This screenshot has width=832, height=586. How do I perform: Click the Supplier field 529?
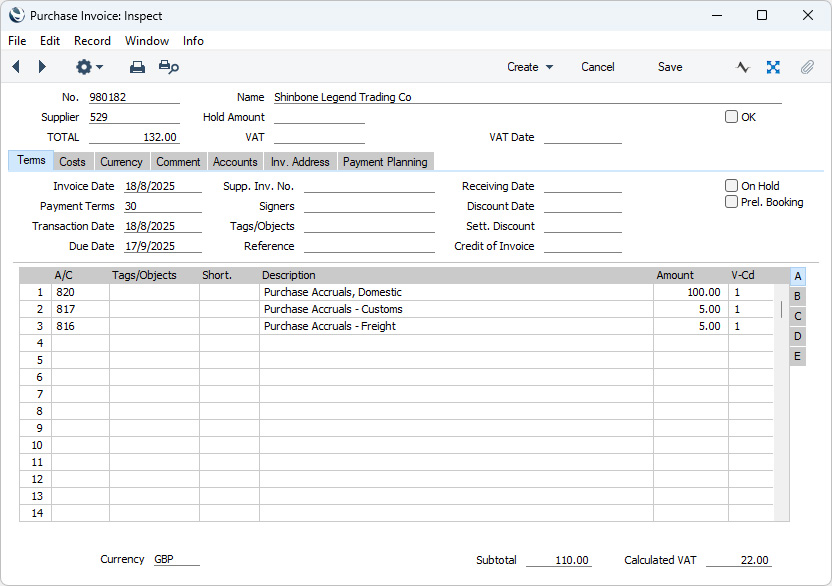[x=134, y=117]
